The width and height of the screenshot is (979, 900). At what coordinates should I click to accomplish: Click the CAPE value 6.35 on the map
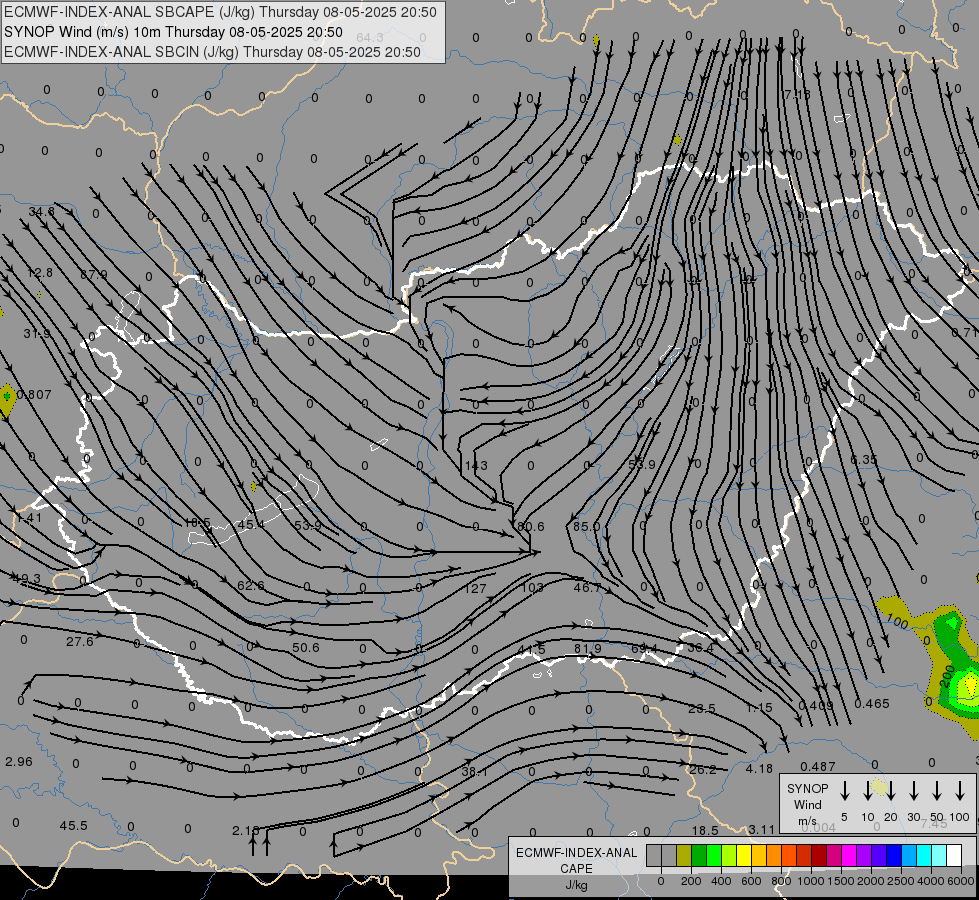pos(864,460)
